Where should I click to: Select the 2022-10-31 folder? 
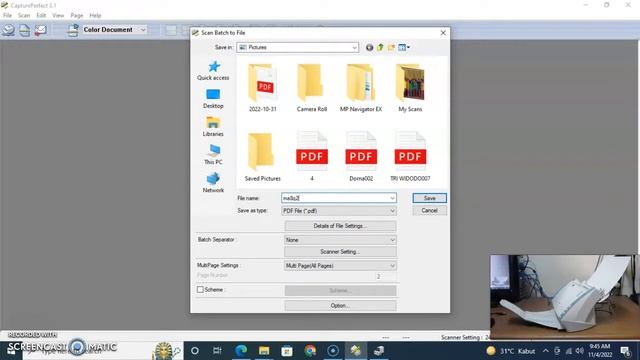262,88
